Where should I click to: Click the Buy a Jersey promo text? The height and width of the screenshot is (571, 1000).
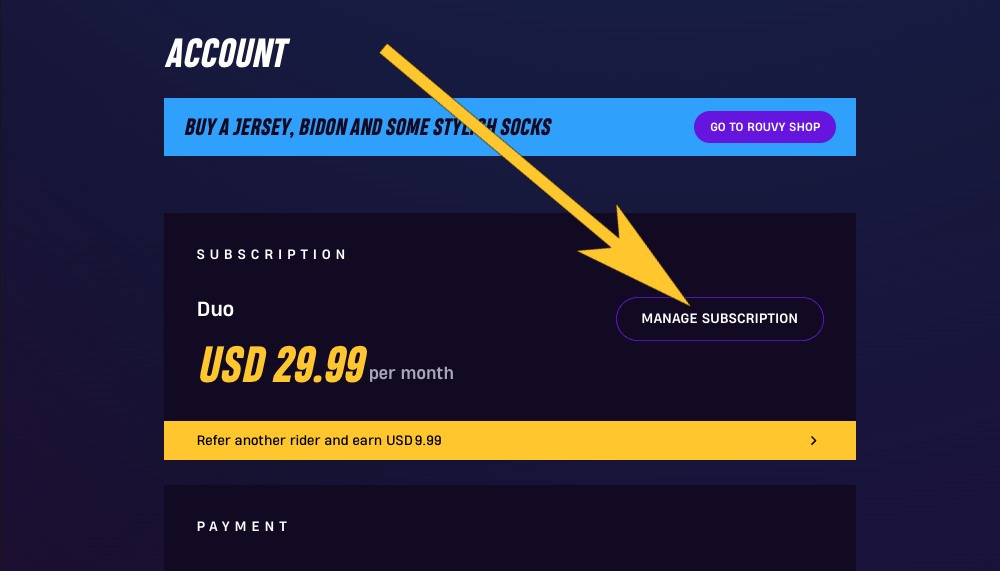pyautogui.click(x=368, y=127)
